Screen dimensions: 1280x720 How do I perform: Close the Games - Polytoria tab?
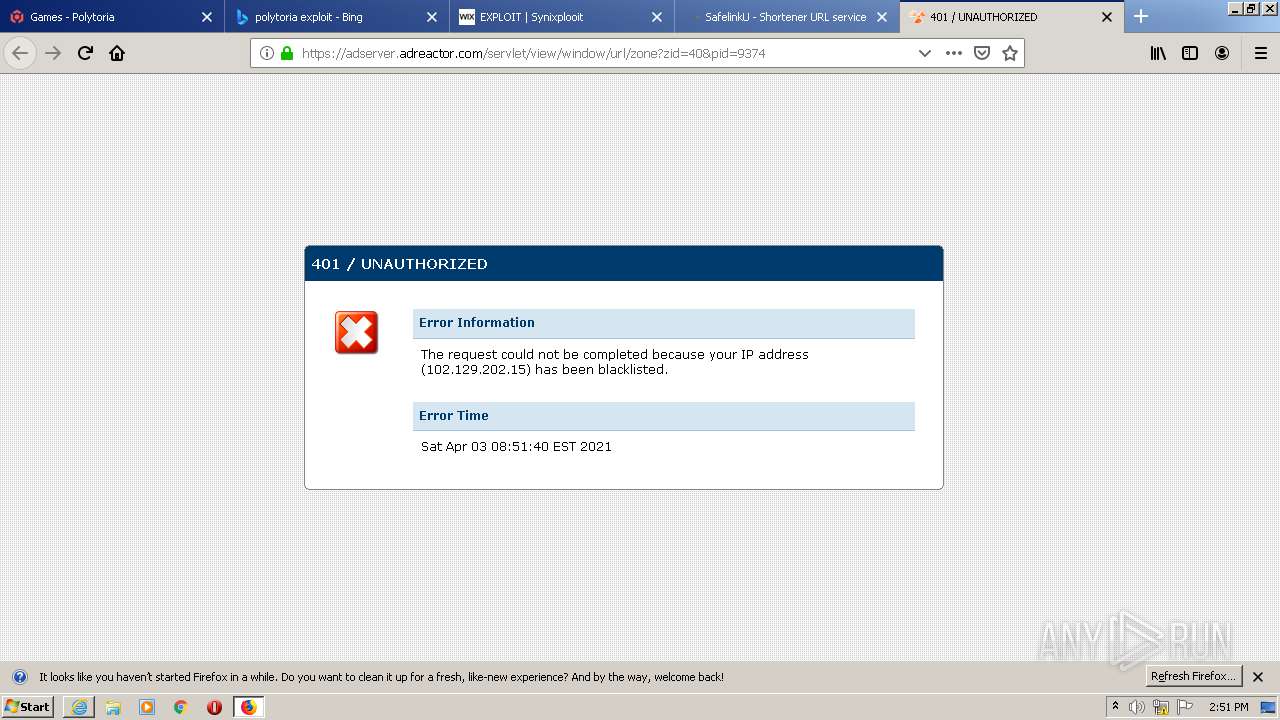207,17
